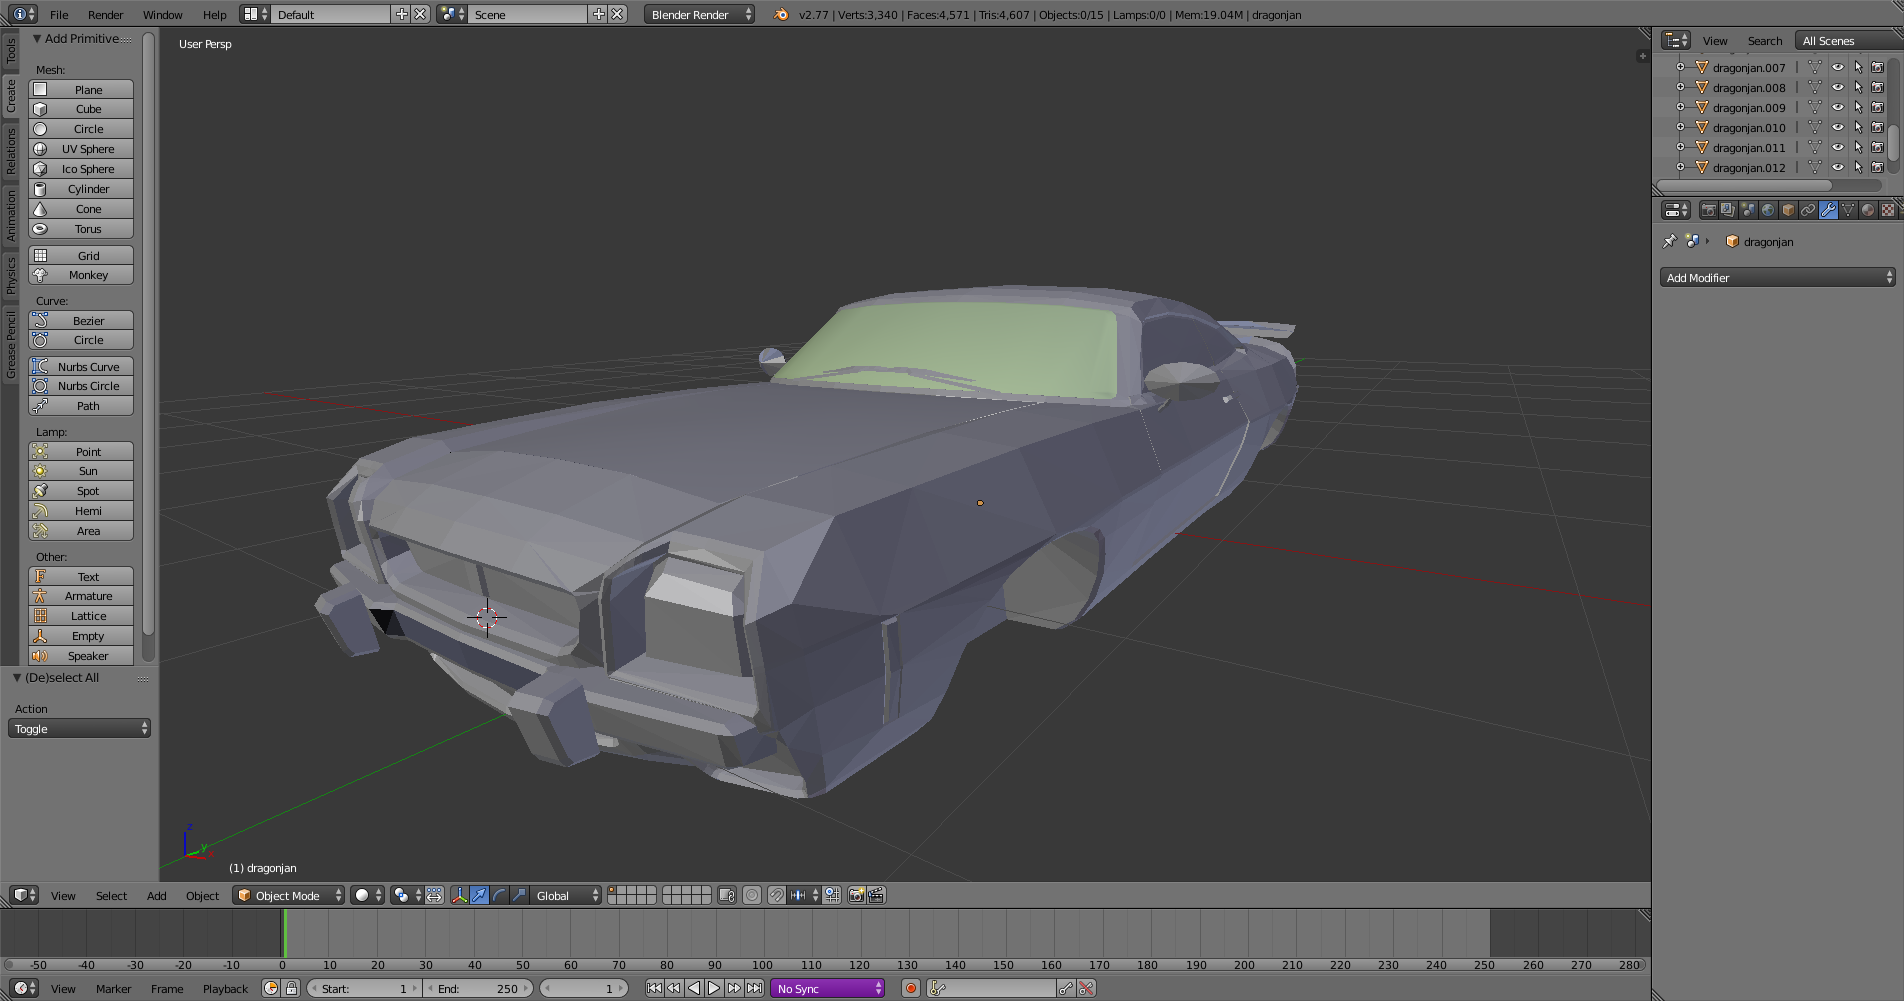Switch to the Physics sidebar tab
Viewport: 1904px width, 1001px height.
click(11, 275)
